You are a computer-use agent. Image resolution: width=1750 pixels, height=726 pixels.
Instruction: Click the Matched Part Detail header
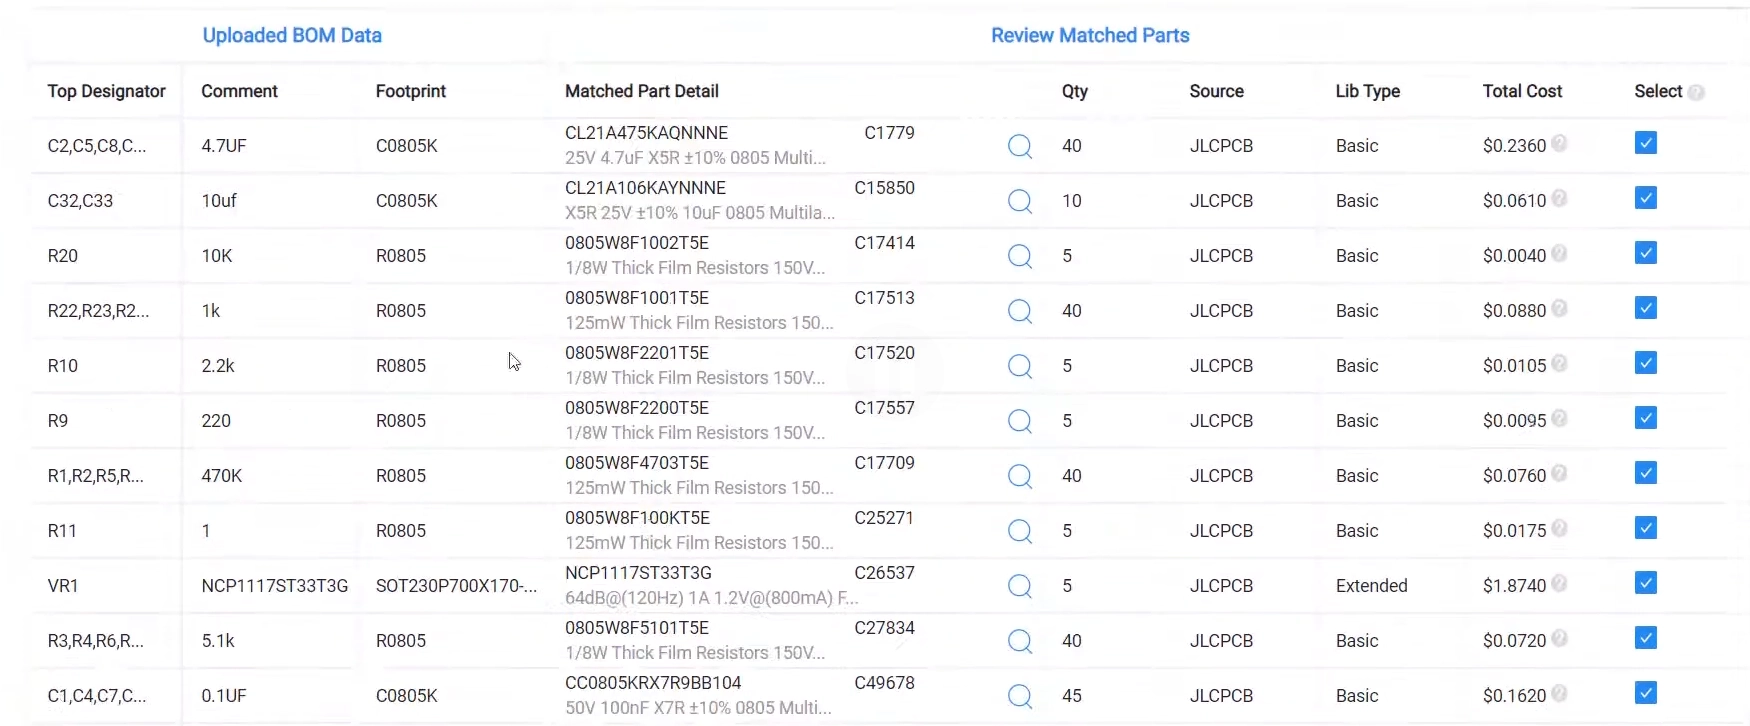point(642,91)
